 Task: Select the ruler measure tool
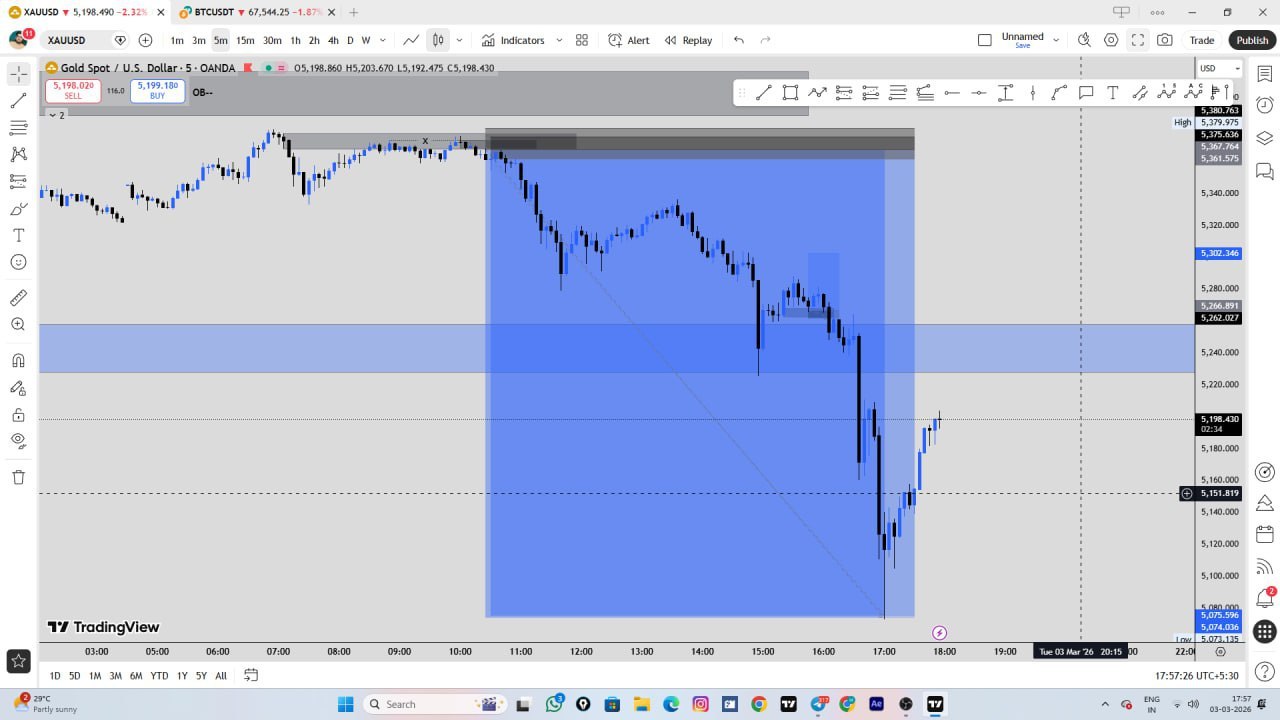pos(18,298)
